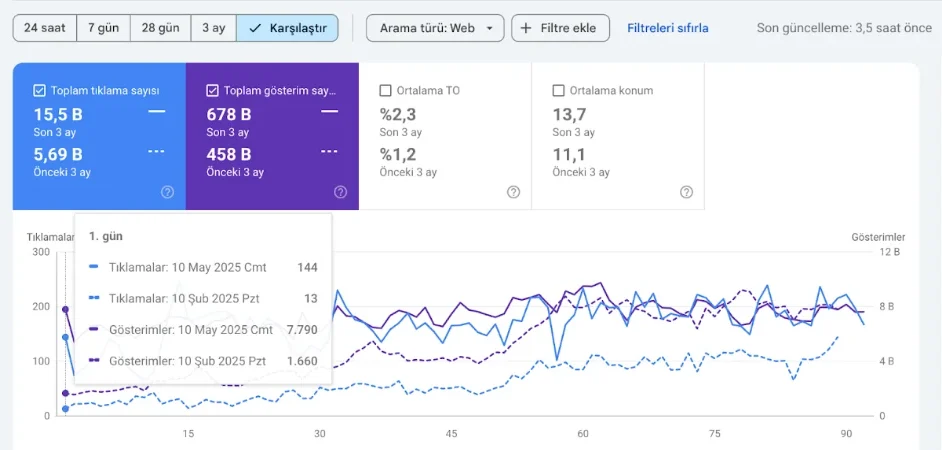Enable the Ortalama konum checkbox

coord(559,90)
